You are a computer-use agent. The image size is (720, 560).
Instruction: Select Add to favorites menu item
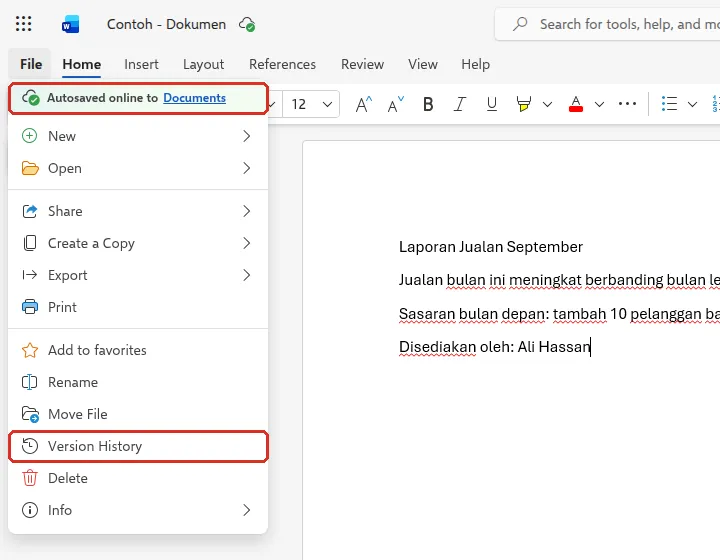(x=138, y=350)
